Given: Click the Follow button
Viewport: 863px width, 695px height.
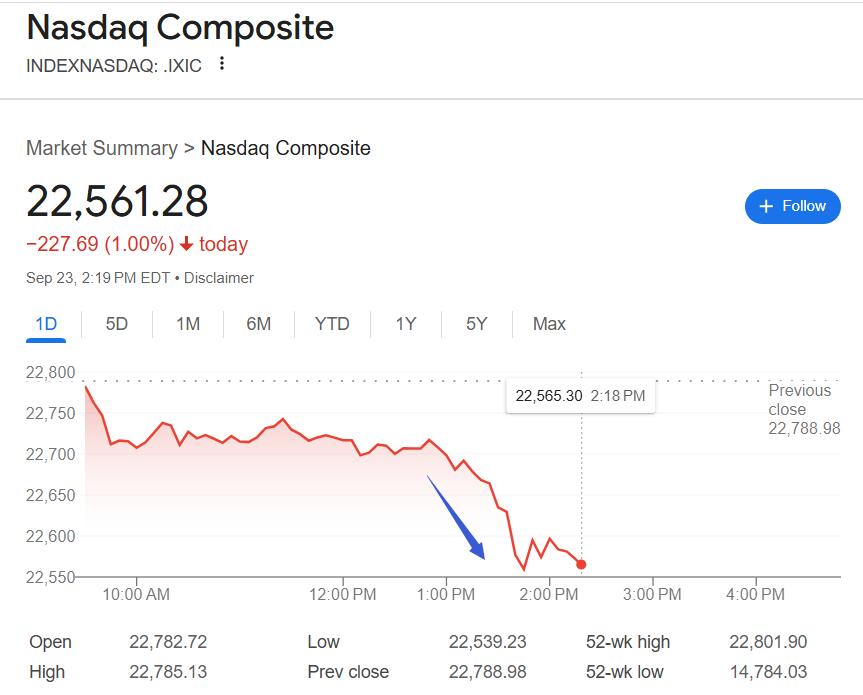Looking at the screenshot, I should (x=792, y=206).
